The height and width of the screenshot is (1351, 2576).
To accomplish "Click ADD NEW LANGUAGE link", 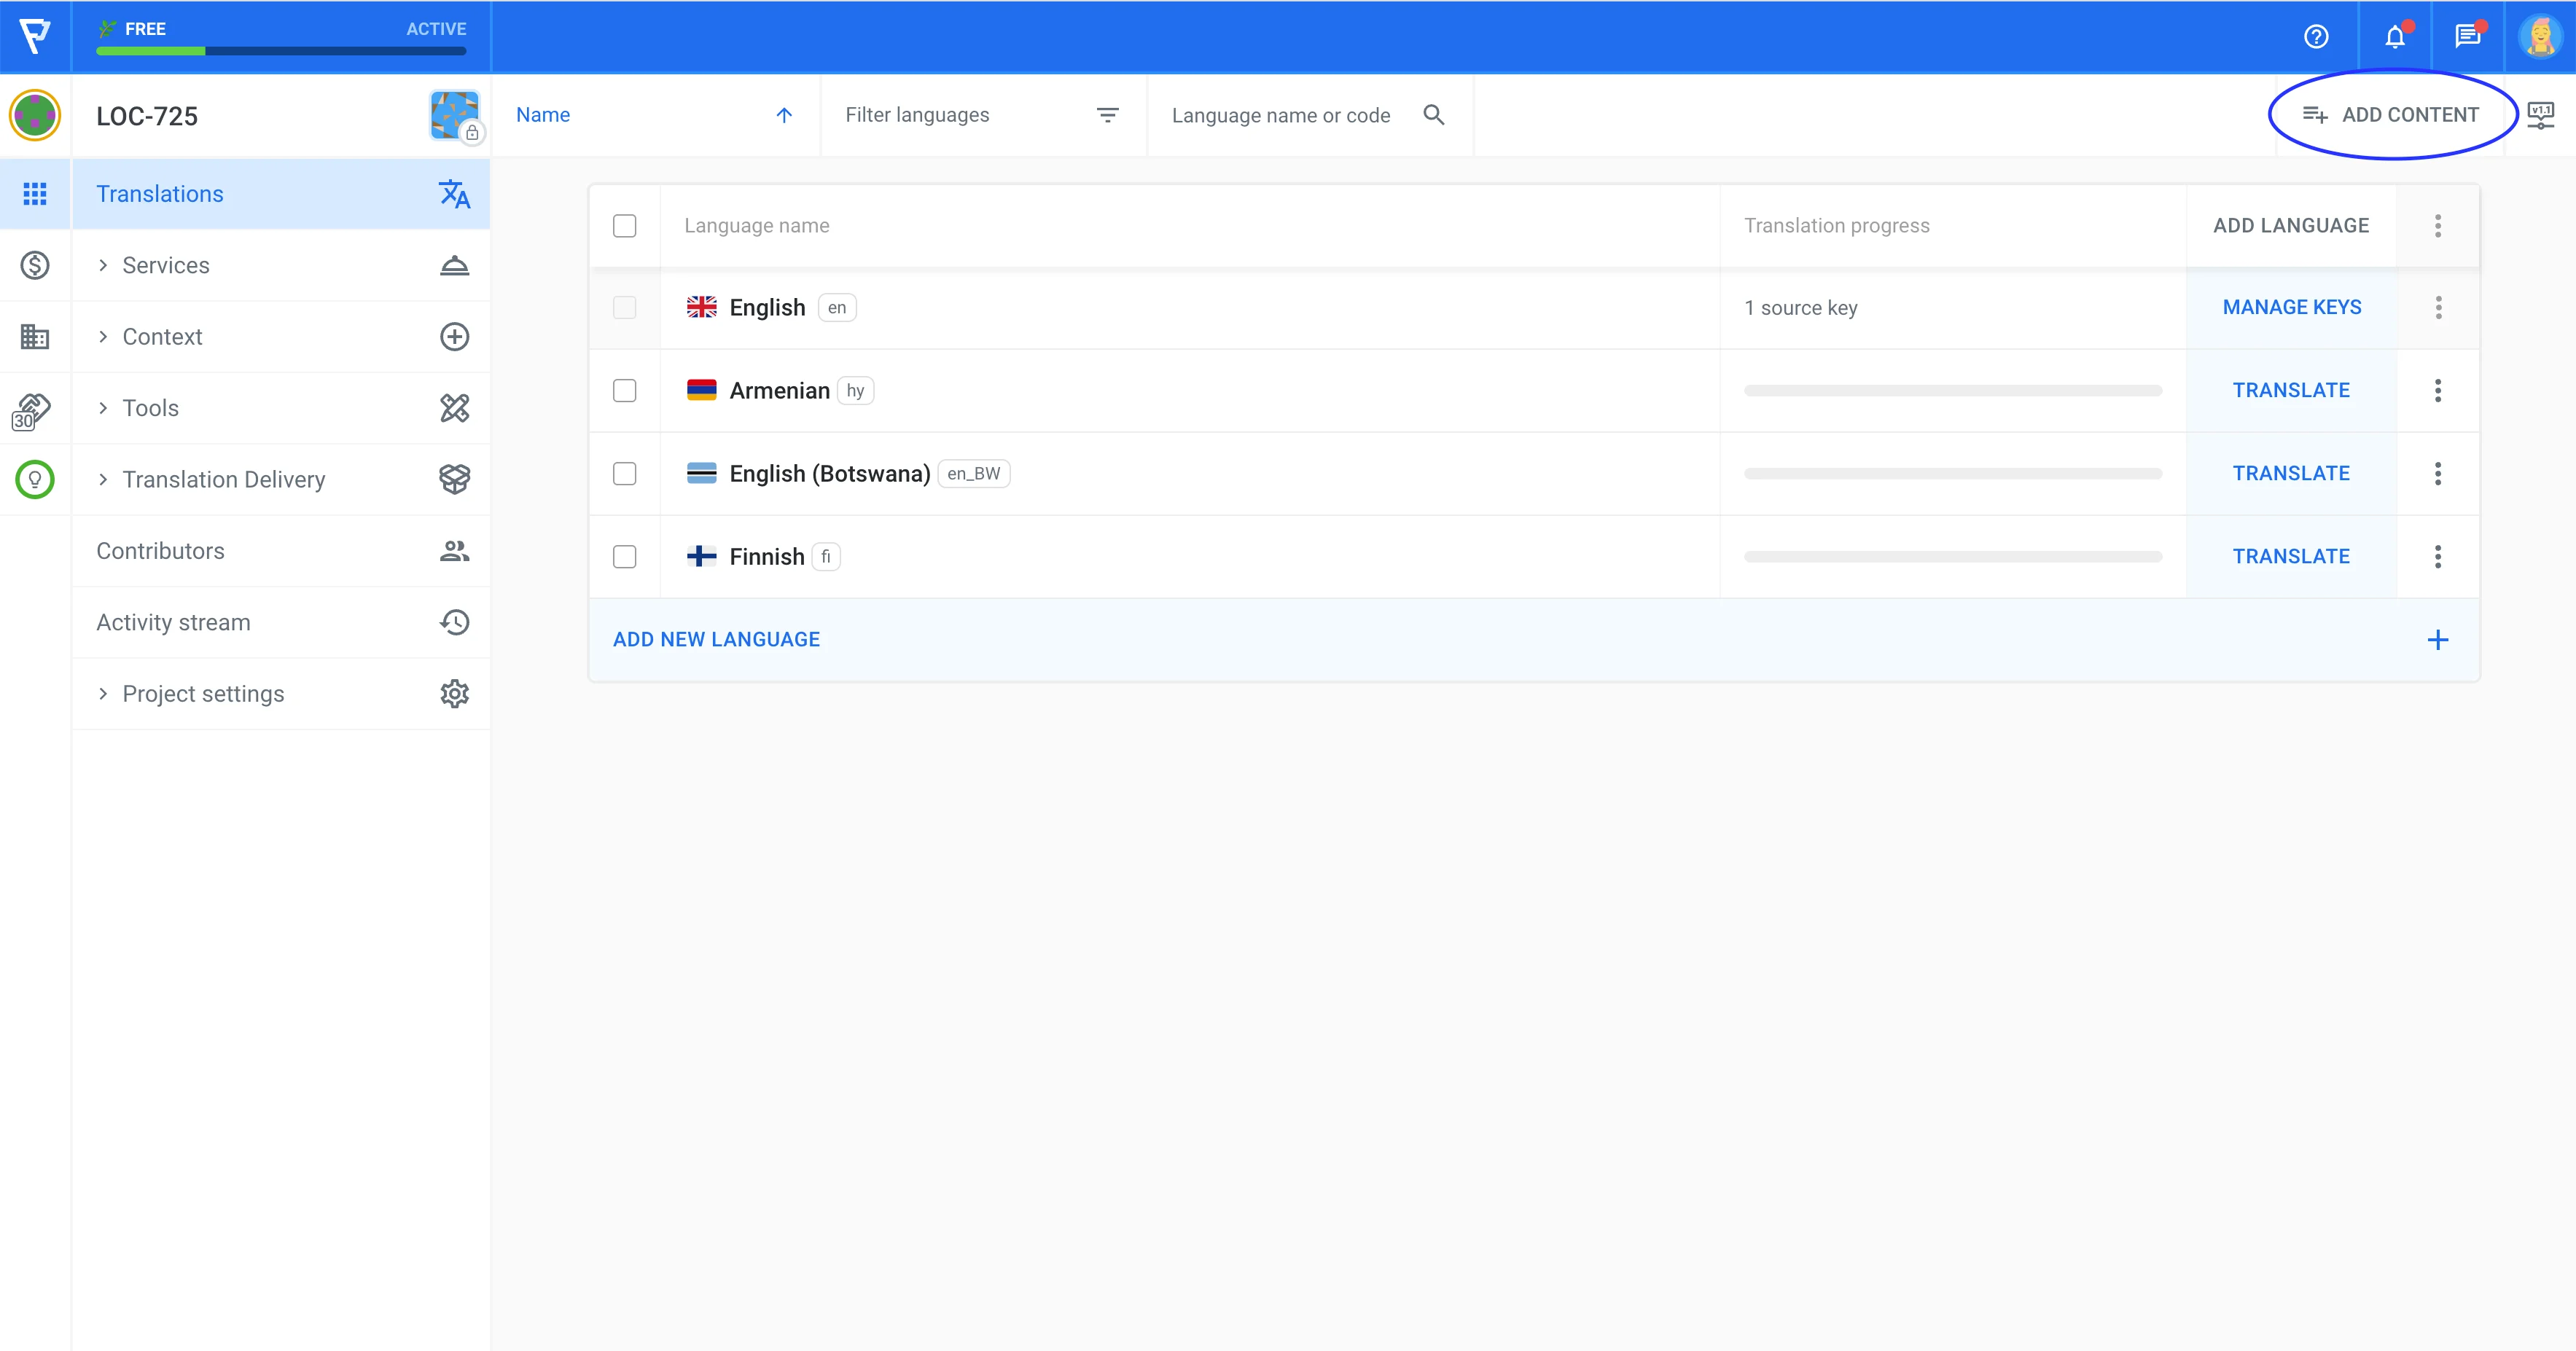I will tap(717, 639).
